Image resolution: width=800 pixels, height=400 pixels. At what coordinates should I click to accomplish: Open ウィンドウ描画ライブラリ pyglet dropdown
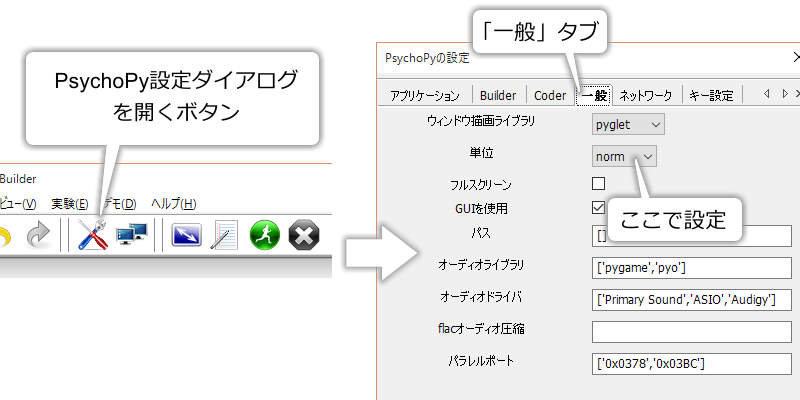pos(628,124)
